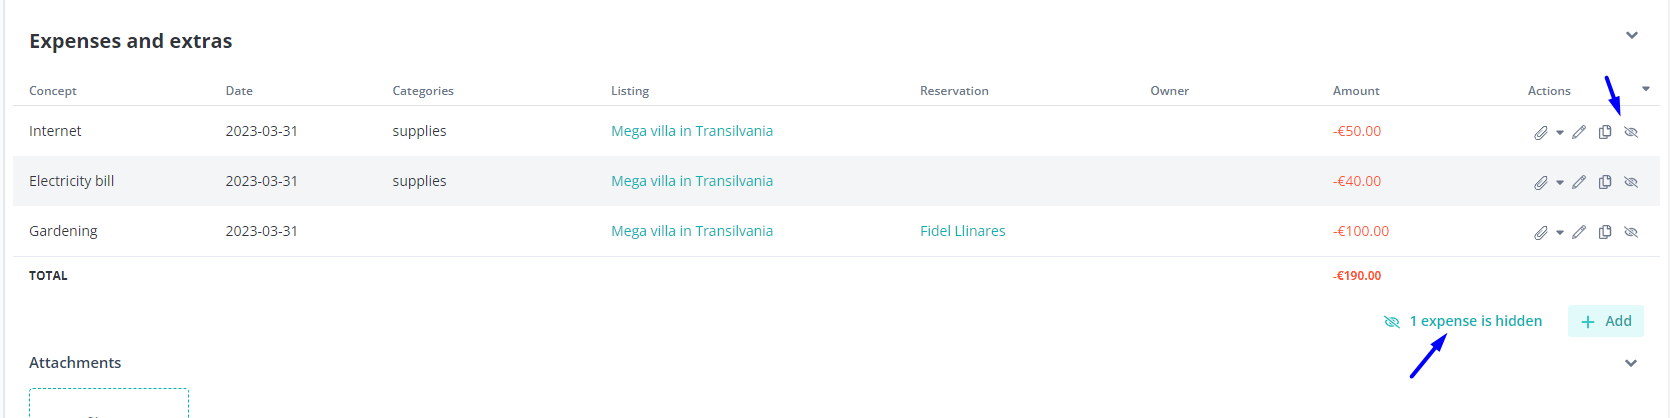Sort by the Date column header
The width and height of the screenshot is (1670, 418).
click(239, 91)
